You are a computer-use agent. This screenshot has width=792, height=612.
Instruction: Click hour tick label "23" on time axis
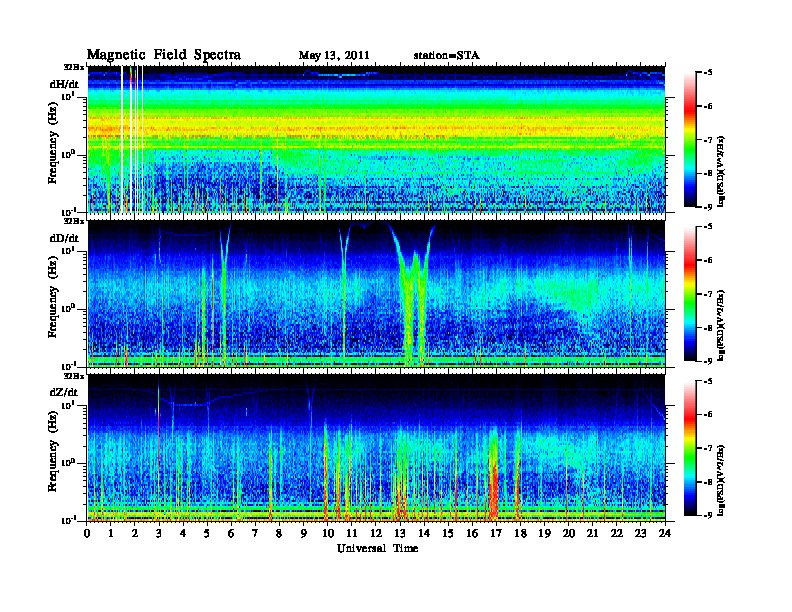tap(640, 533)
